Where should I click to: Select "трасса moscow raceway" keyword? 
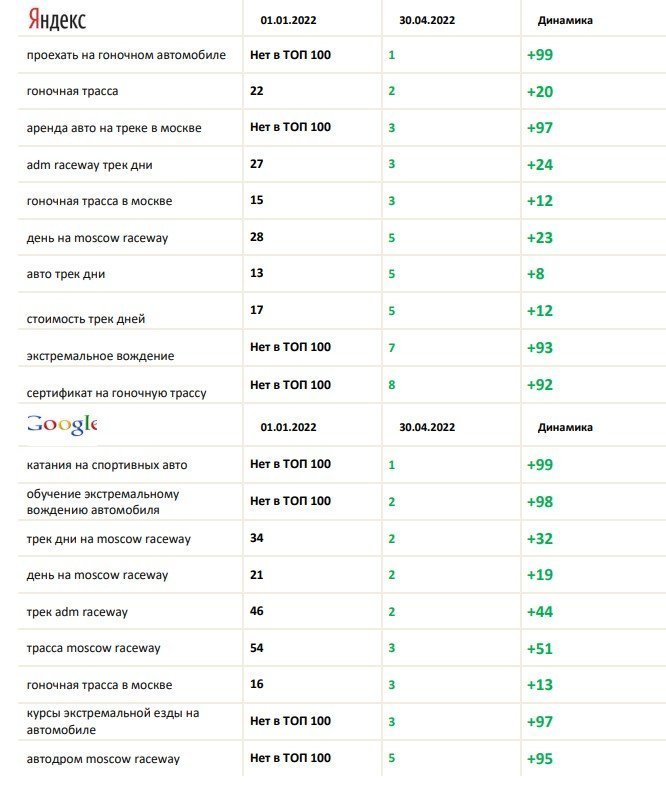93,648
